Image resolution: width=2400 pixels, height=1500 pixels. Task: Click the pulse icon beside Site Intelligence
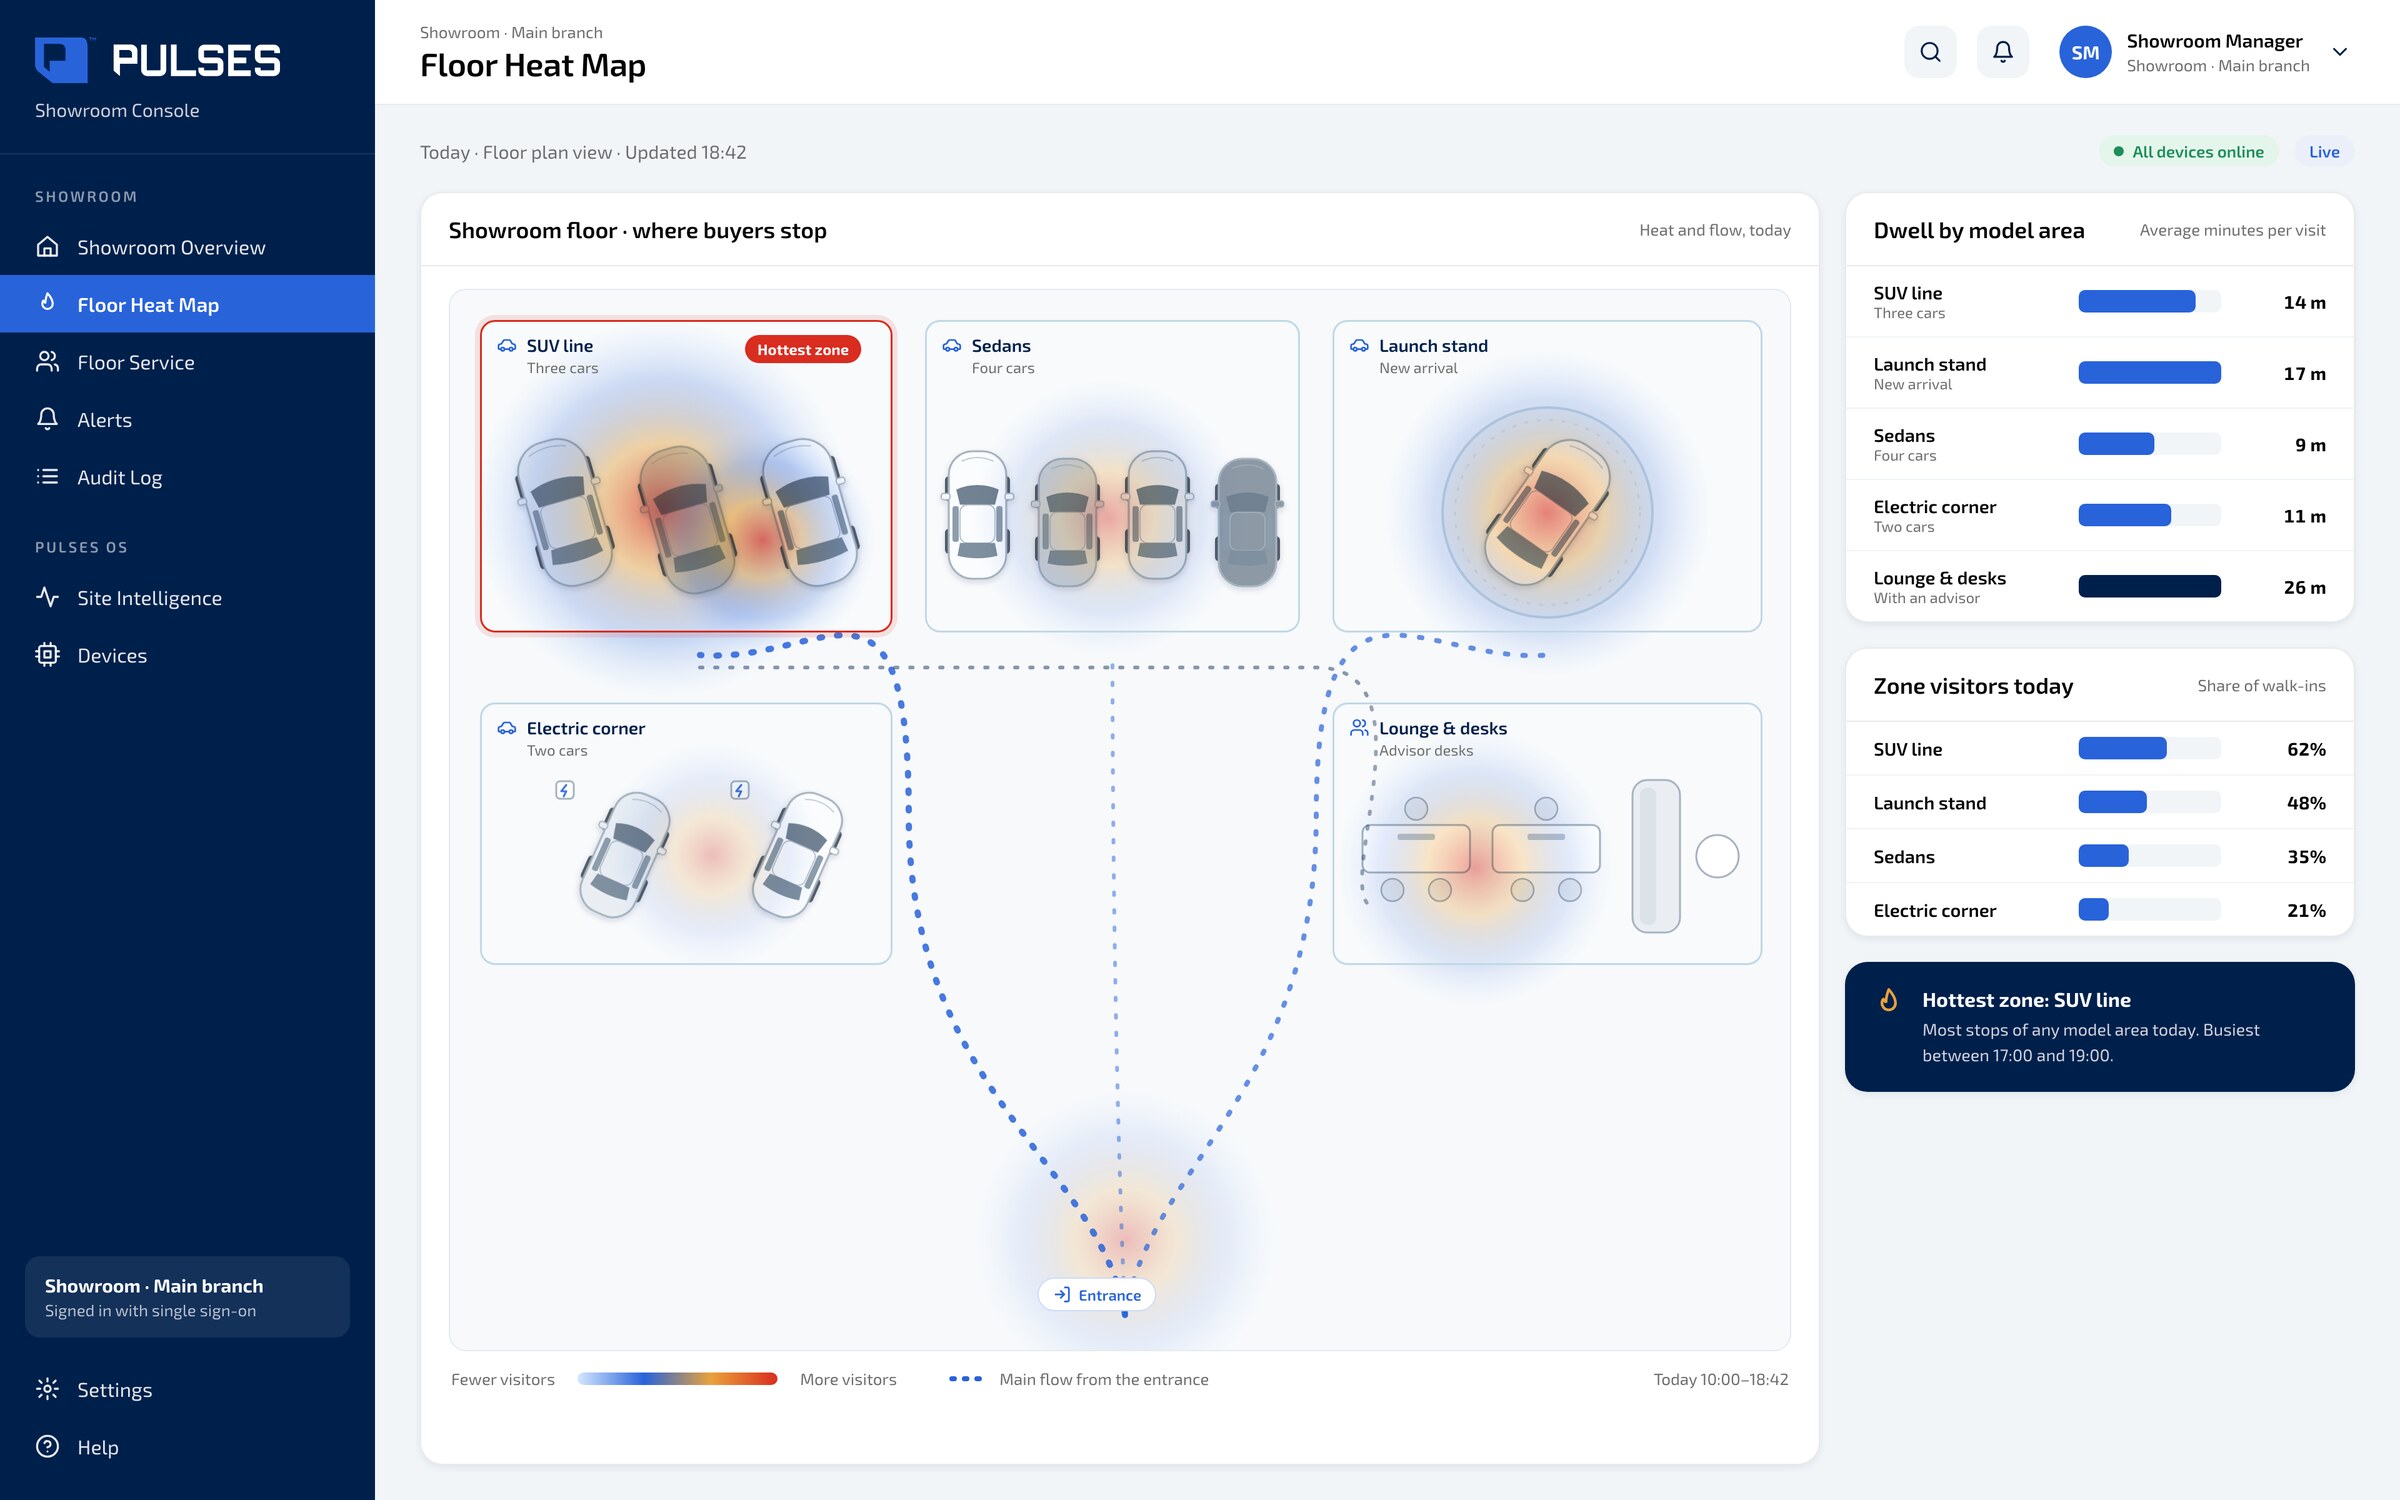pyautogui.click(x=47, y=597)
